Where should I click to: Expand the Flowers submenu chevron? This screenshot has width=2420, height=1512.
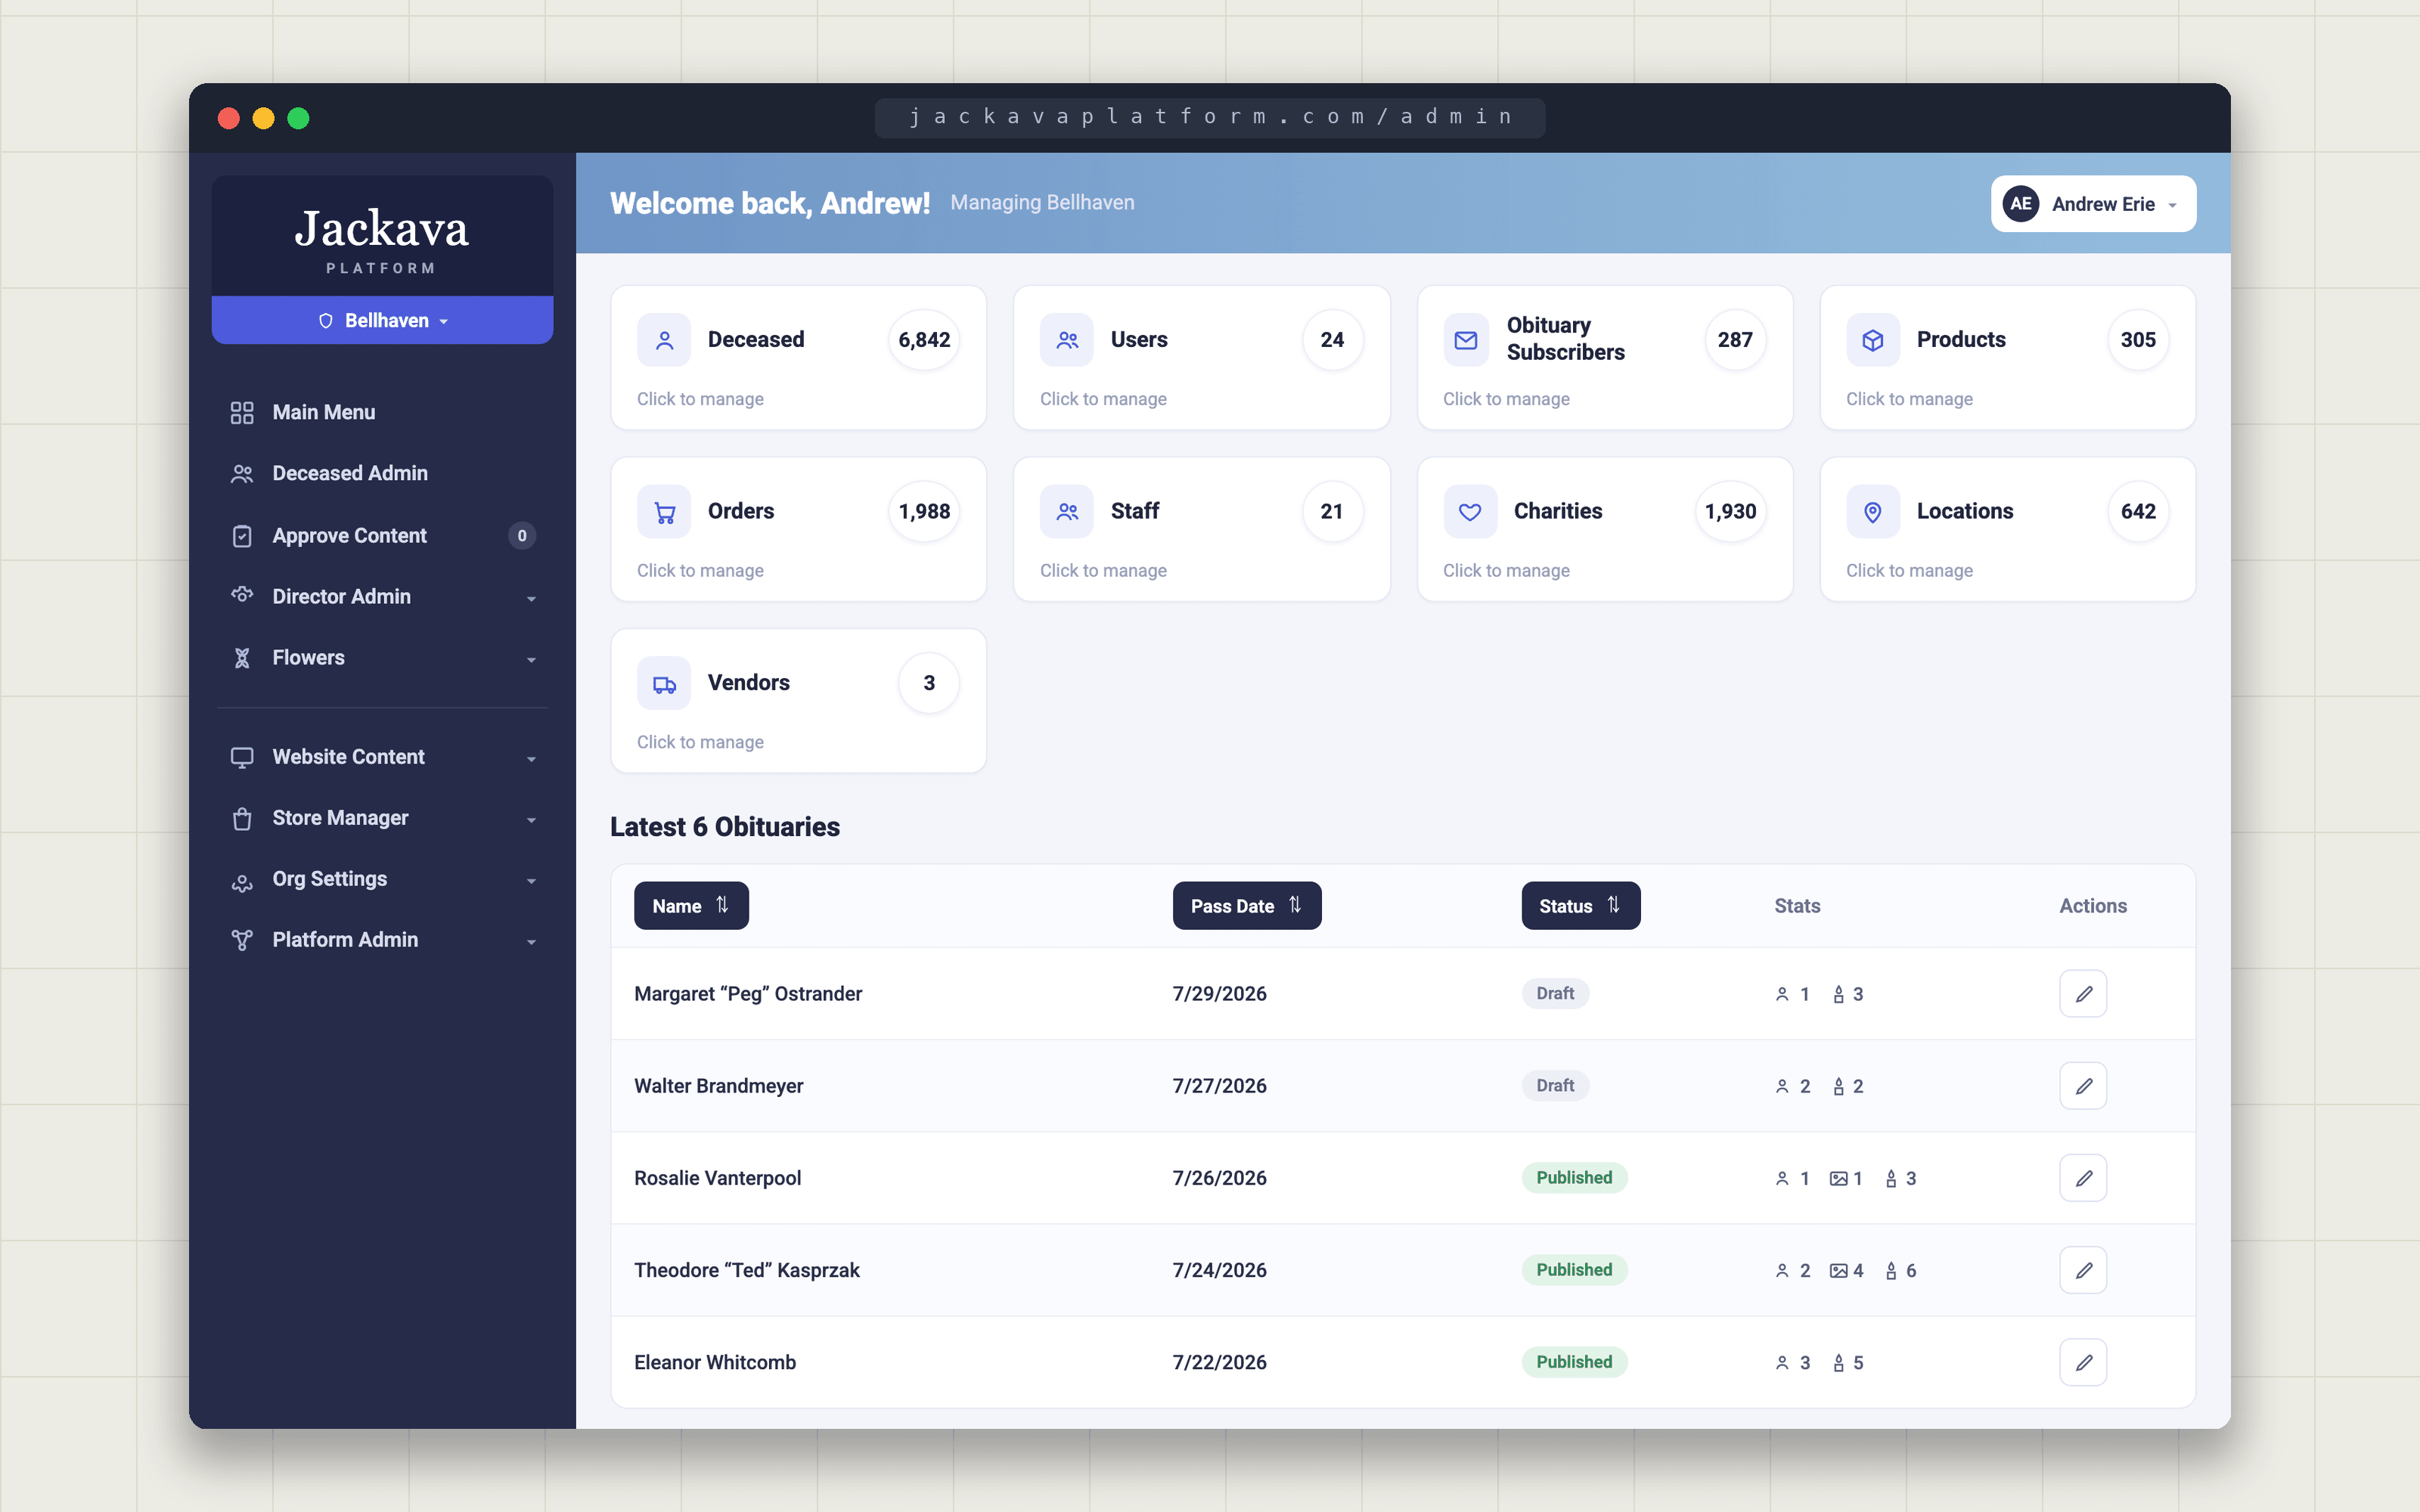pos(531,659)
